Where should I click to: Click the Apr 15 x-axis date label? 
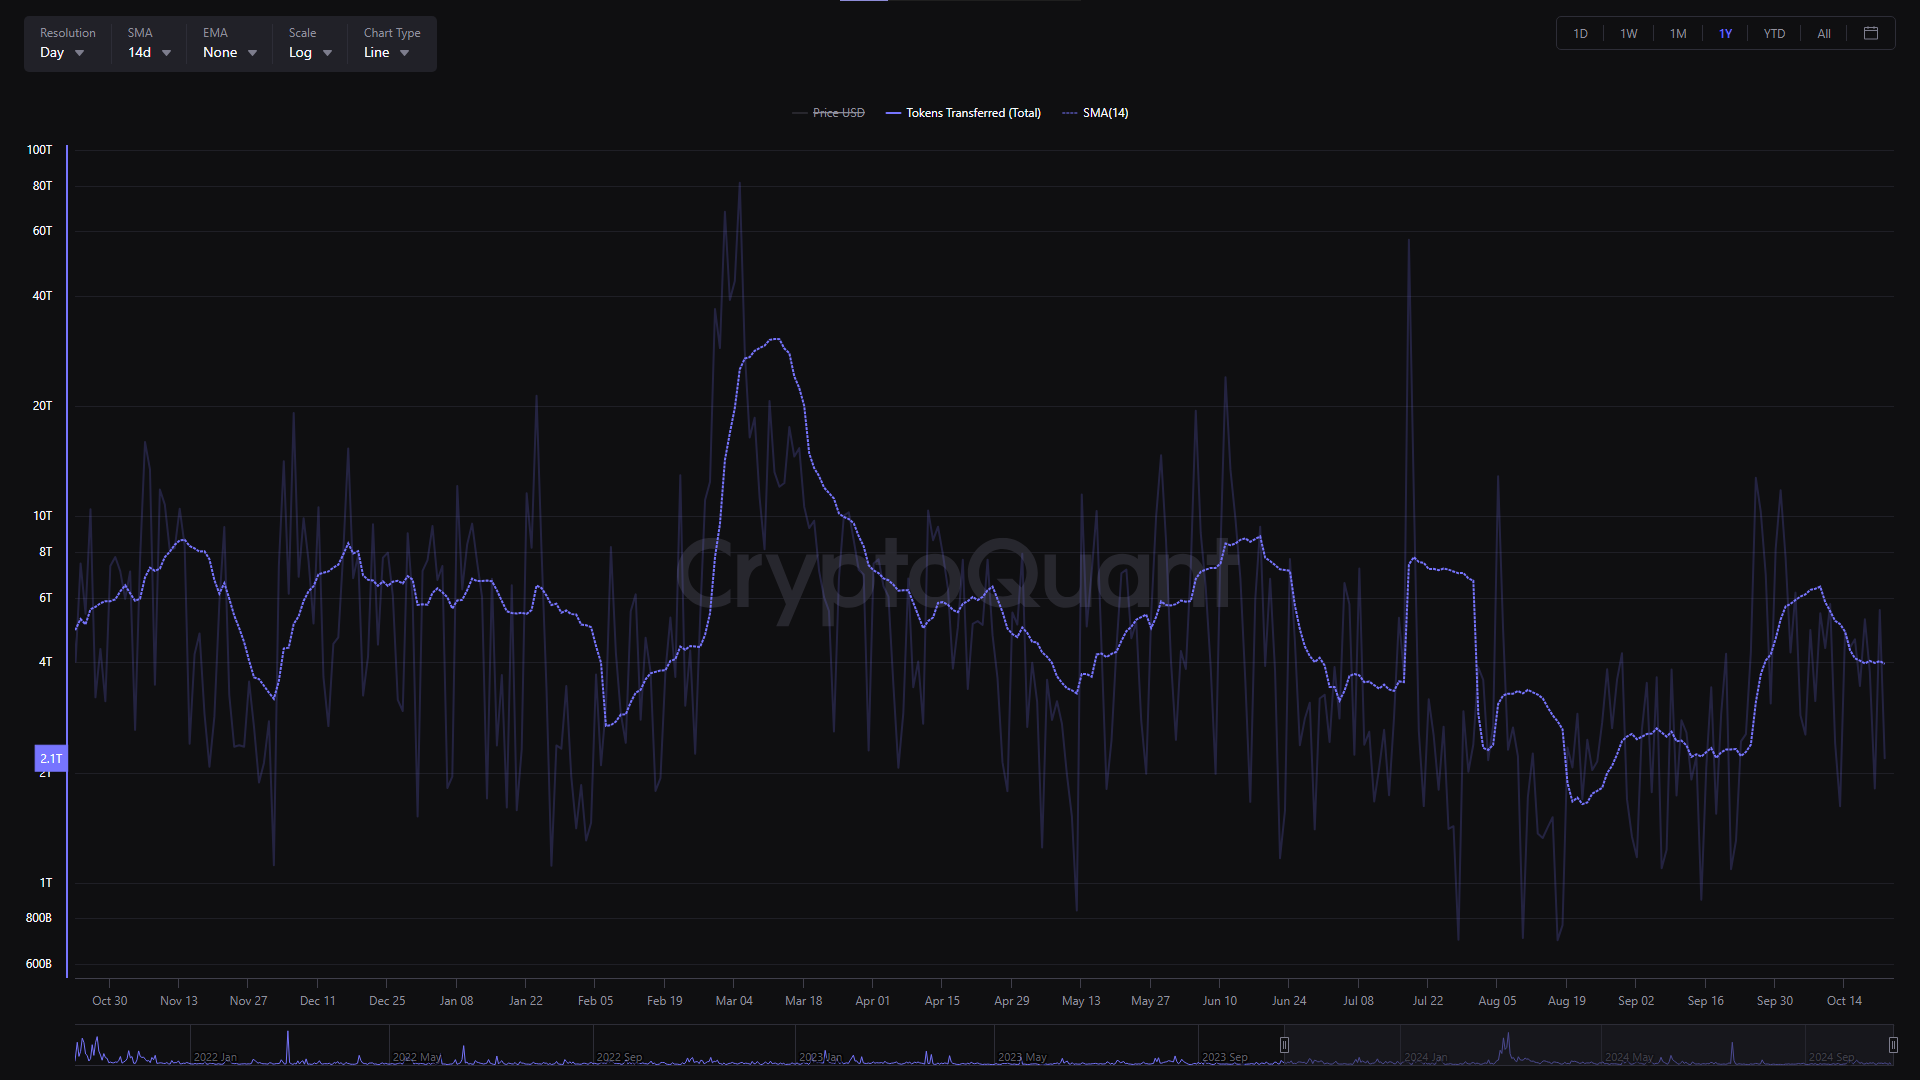coord(942,1001)
